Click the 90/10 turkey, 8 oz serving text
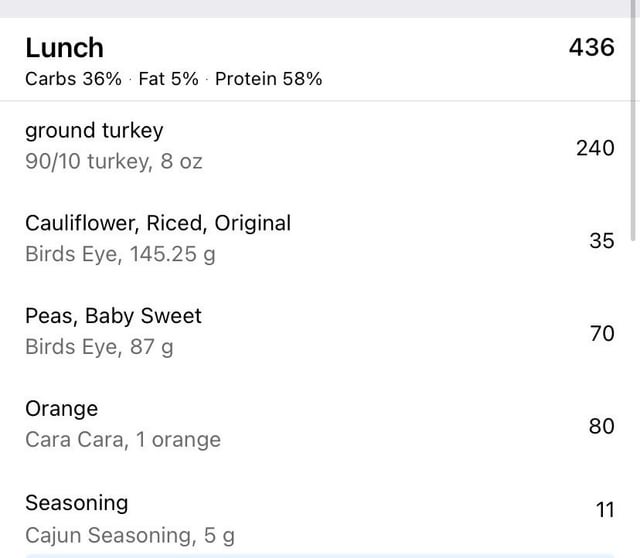This screenshot has width=640, height=558. click(x=113, y=161)
